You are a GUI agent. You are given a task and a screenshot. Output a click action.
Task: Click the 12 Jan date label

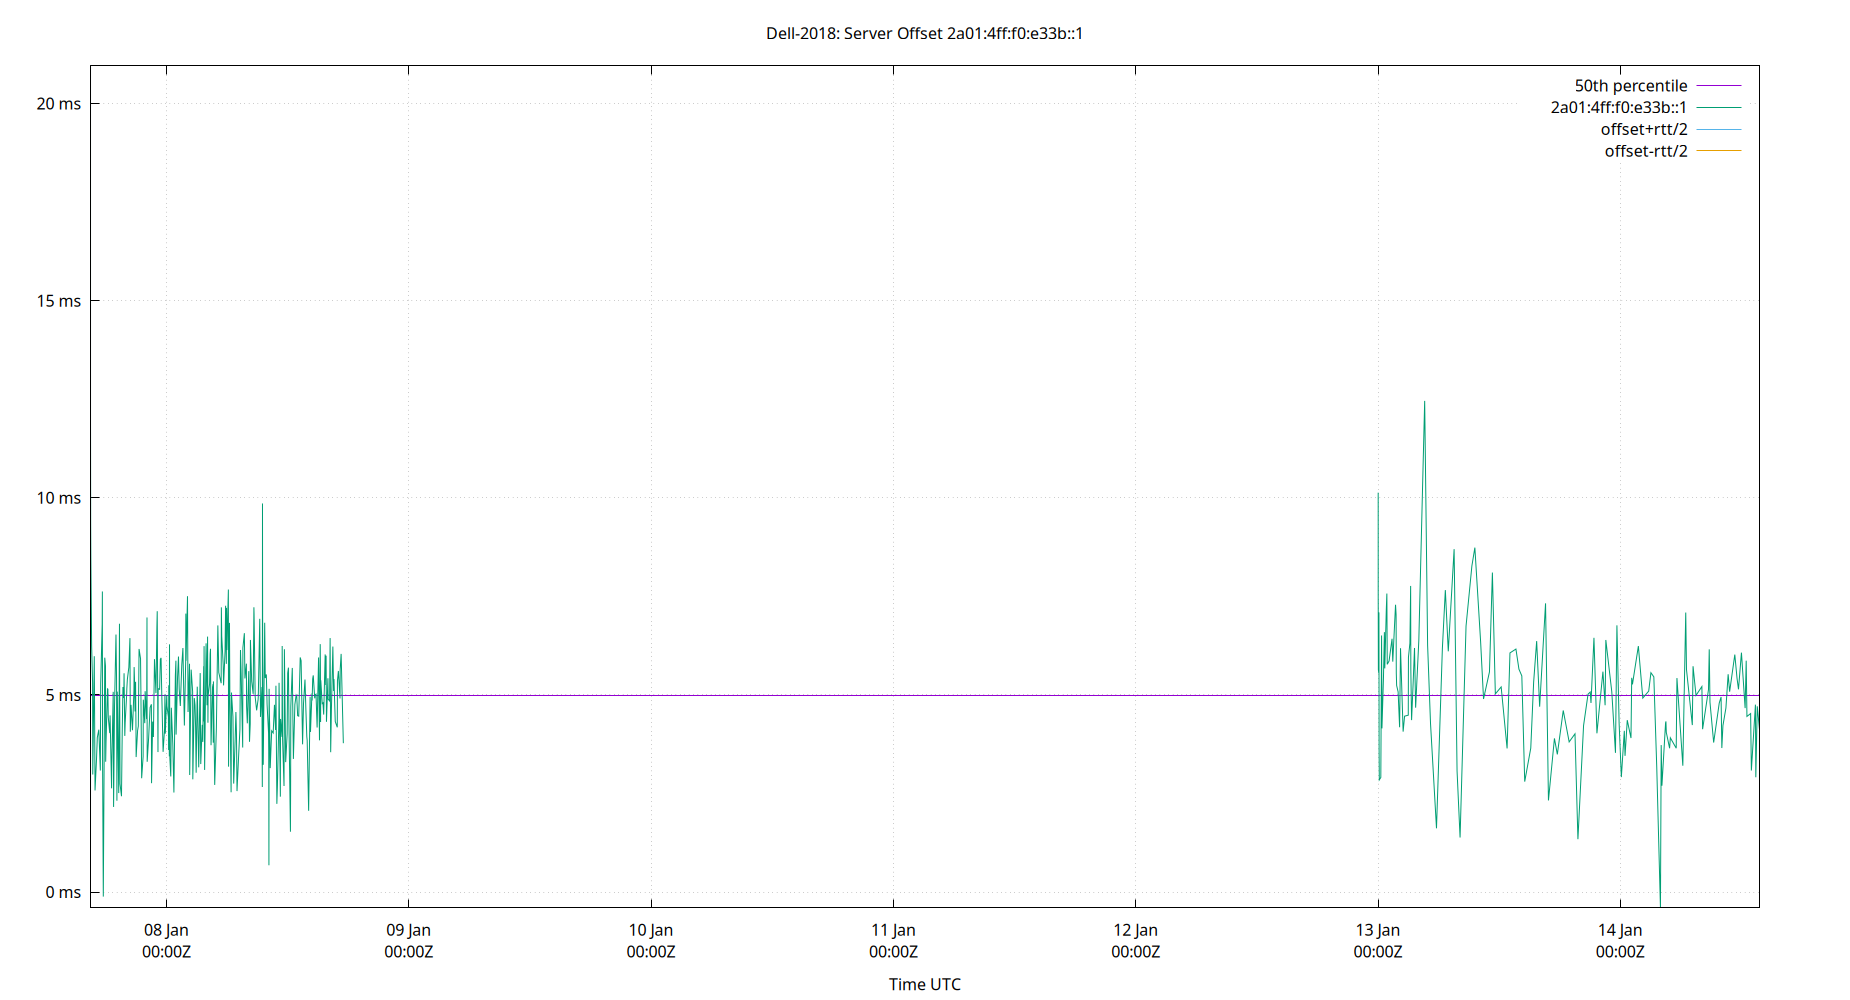[1138, 929]
